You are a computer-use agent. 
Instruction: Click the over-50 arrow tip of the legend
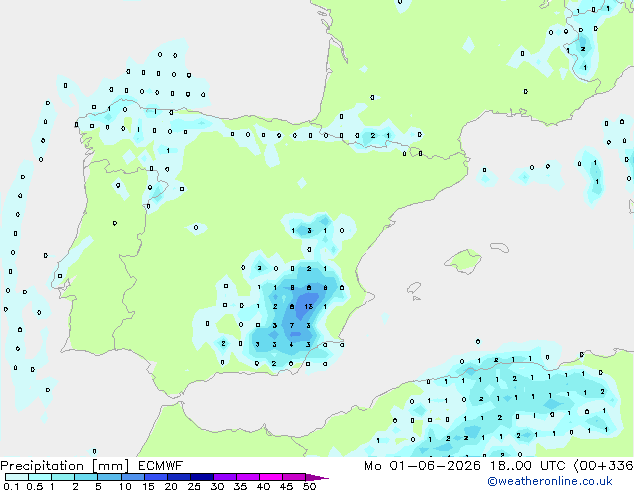click(x=317, y=477)
